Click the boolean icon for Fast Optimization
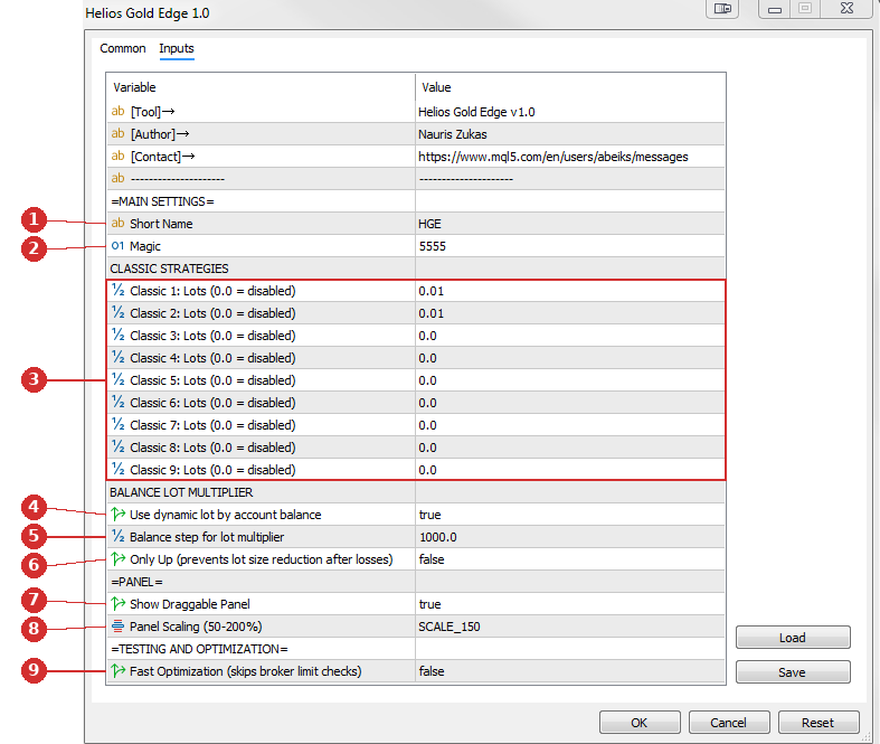Image resolution: width=880 pixels, height=744 pixels. pos(118,670)
